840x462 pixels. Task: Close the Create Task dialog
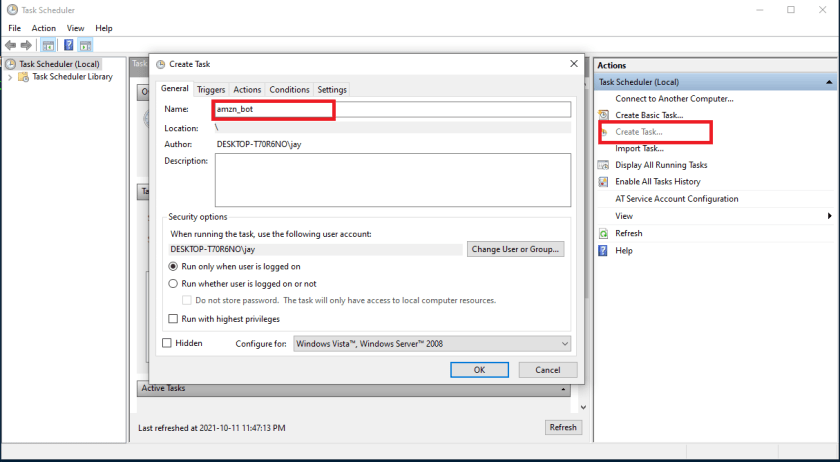pos(574,64)
